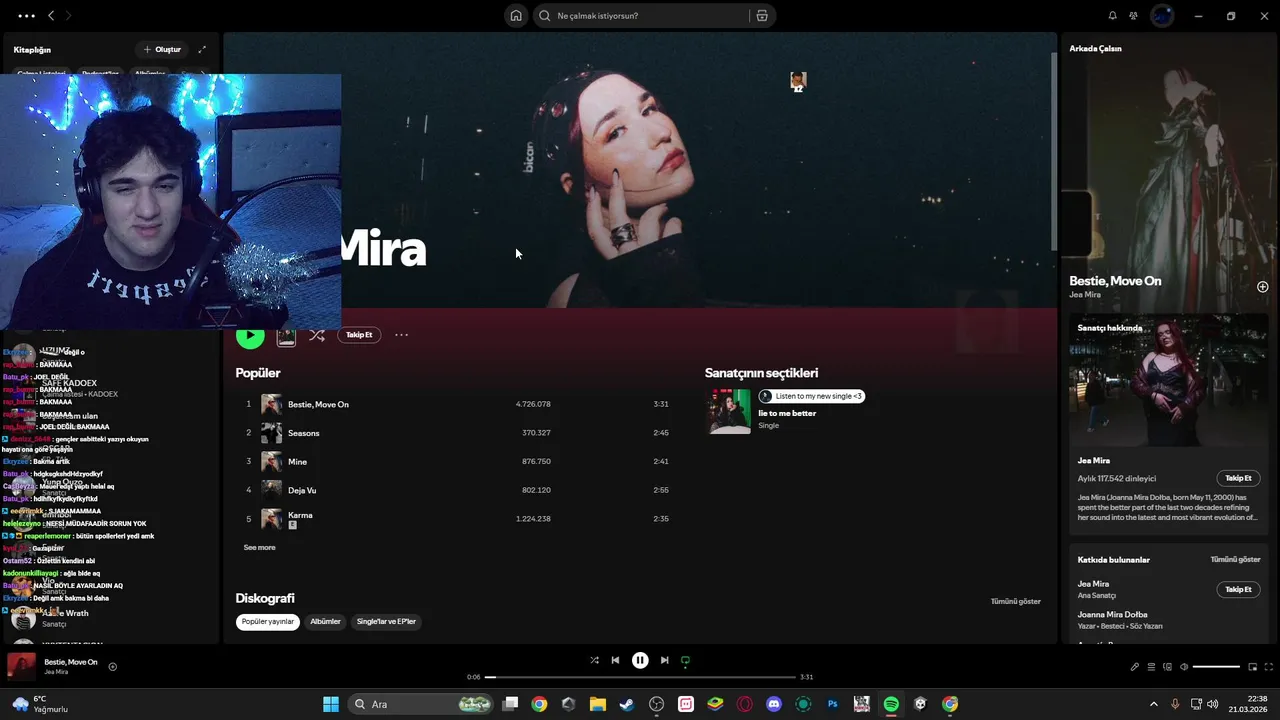Open Tümünü göster for Katkıda bulunanlar
The height and width of the screenshot is (720, 1280).
(1235, 560)
